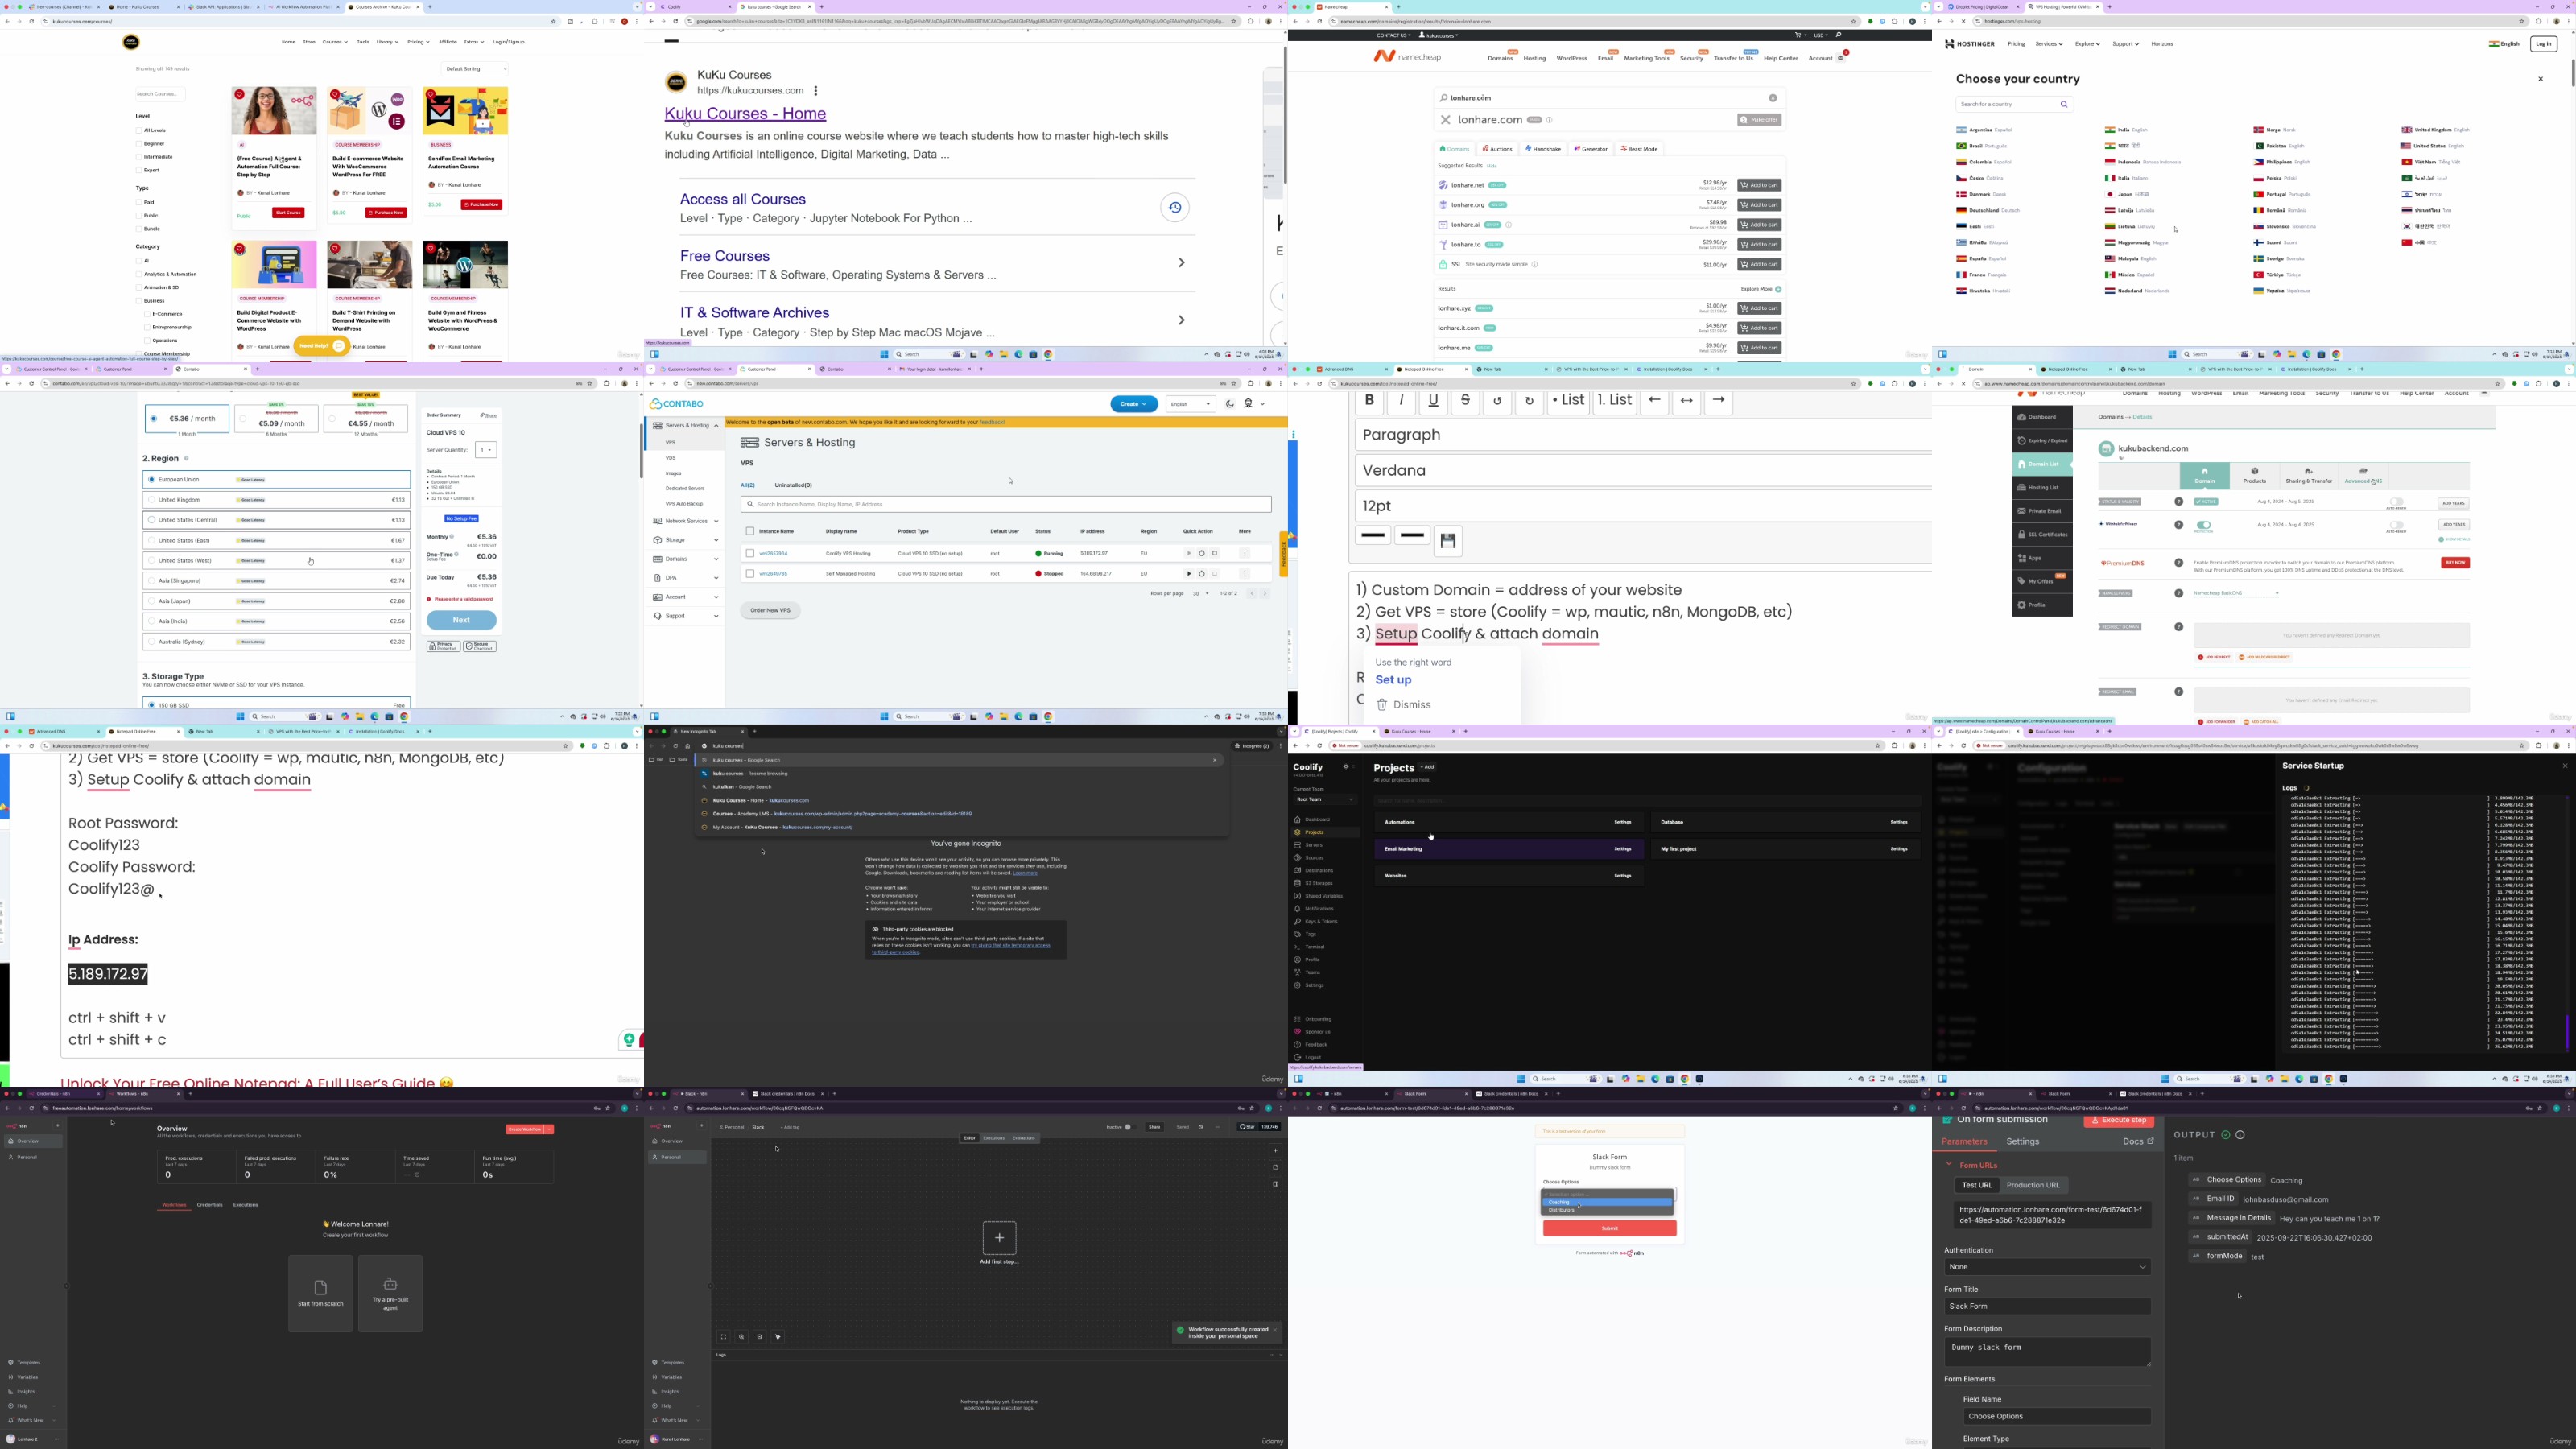Click the Contabo logo in the customer panel
This screenshot has width=2576, height=1449.
677,404
